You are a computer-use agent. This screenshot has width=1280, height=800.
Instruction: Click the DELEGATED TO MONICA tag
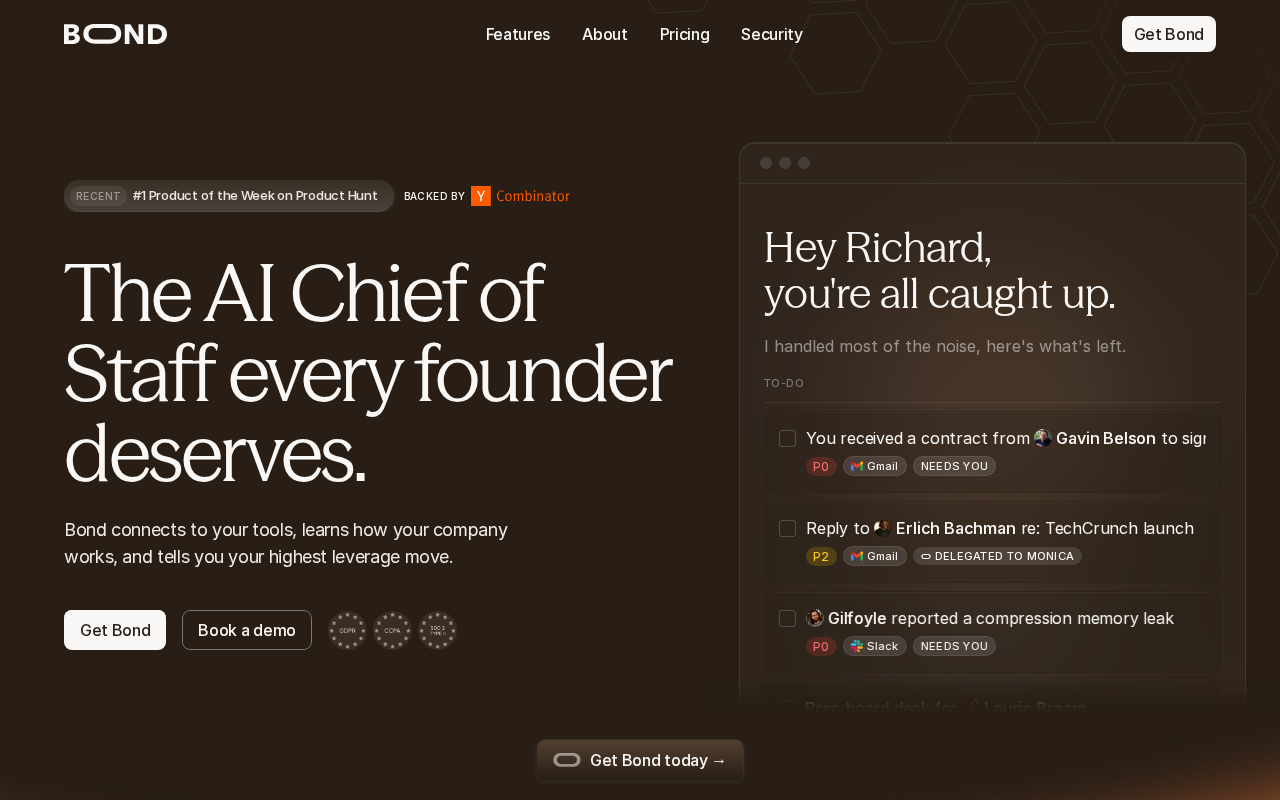[x=997, y=556]
